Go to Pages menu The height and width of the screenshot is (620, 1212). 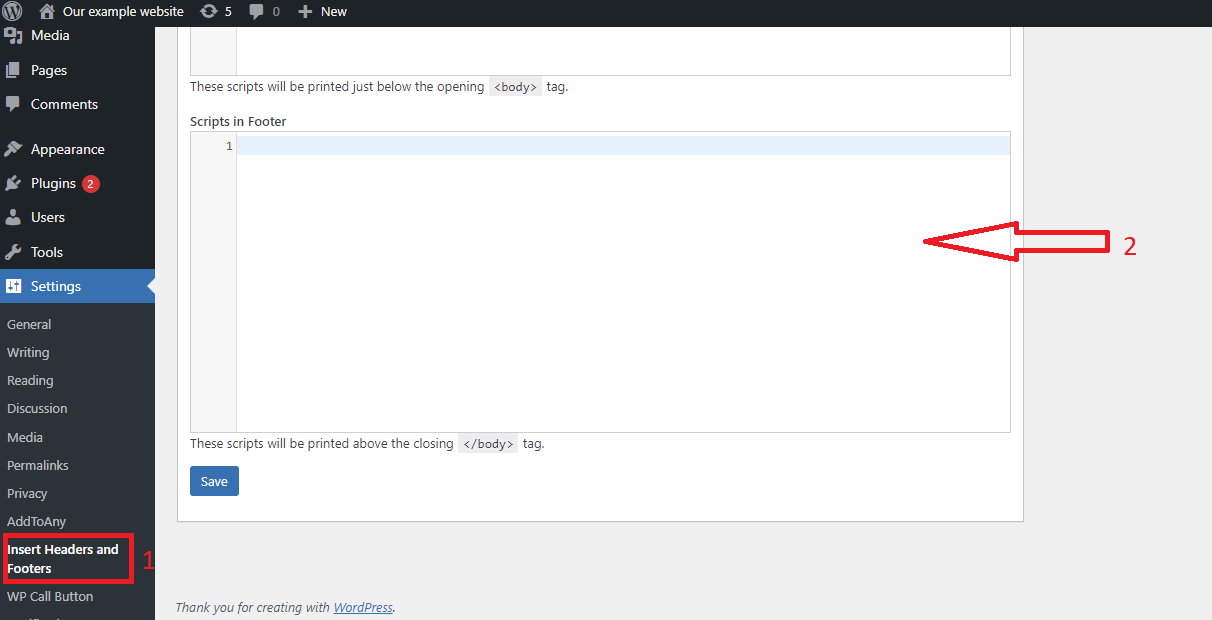(49, 70)
